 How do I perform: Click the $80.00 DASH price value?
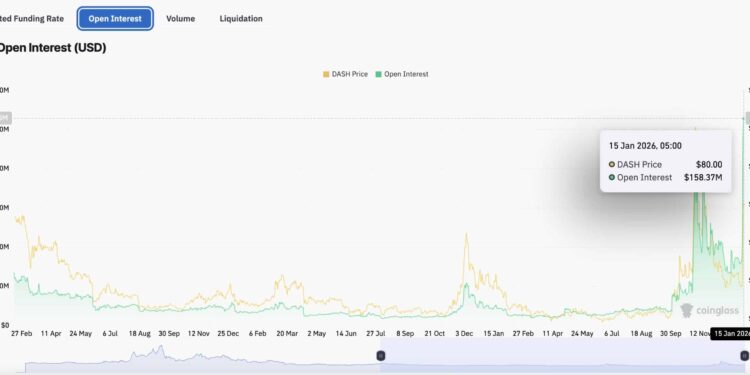point(709,165)
